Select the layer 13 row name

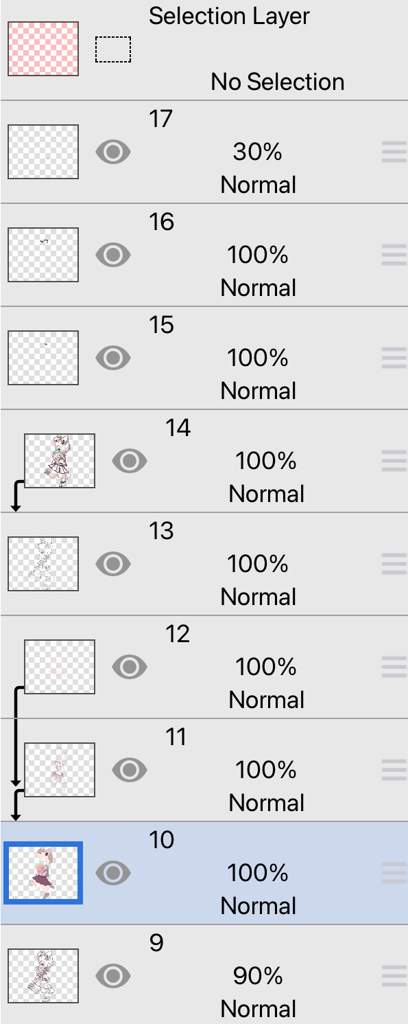coord(161,531)
